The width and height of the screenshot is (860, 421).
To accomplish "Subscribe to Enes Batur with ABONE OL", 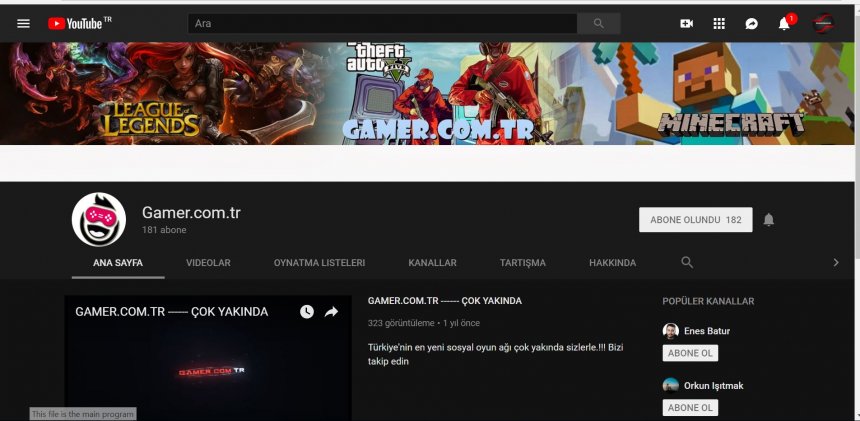I will pos(690,353).
